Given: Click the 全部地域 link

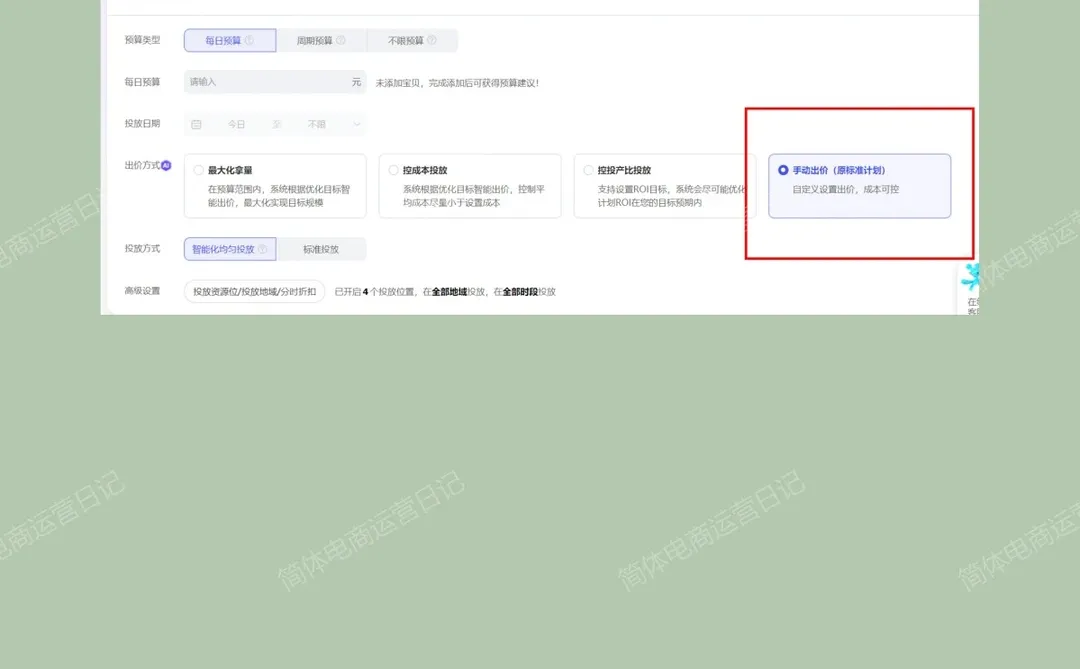Looking at the screenshot, I should 450,289.
